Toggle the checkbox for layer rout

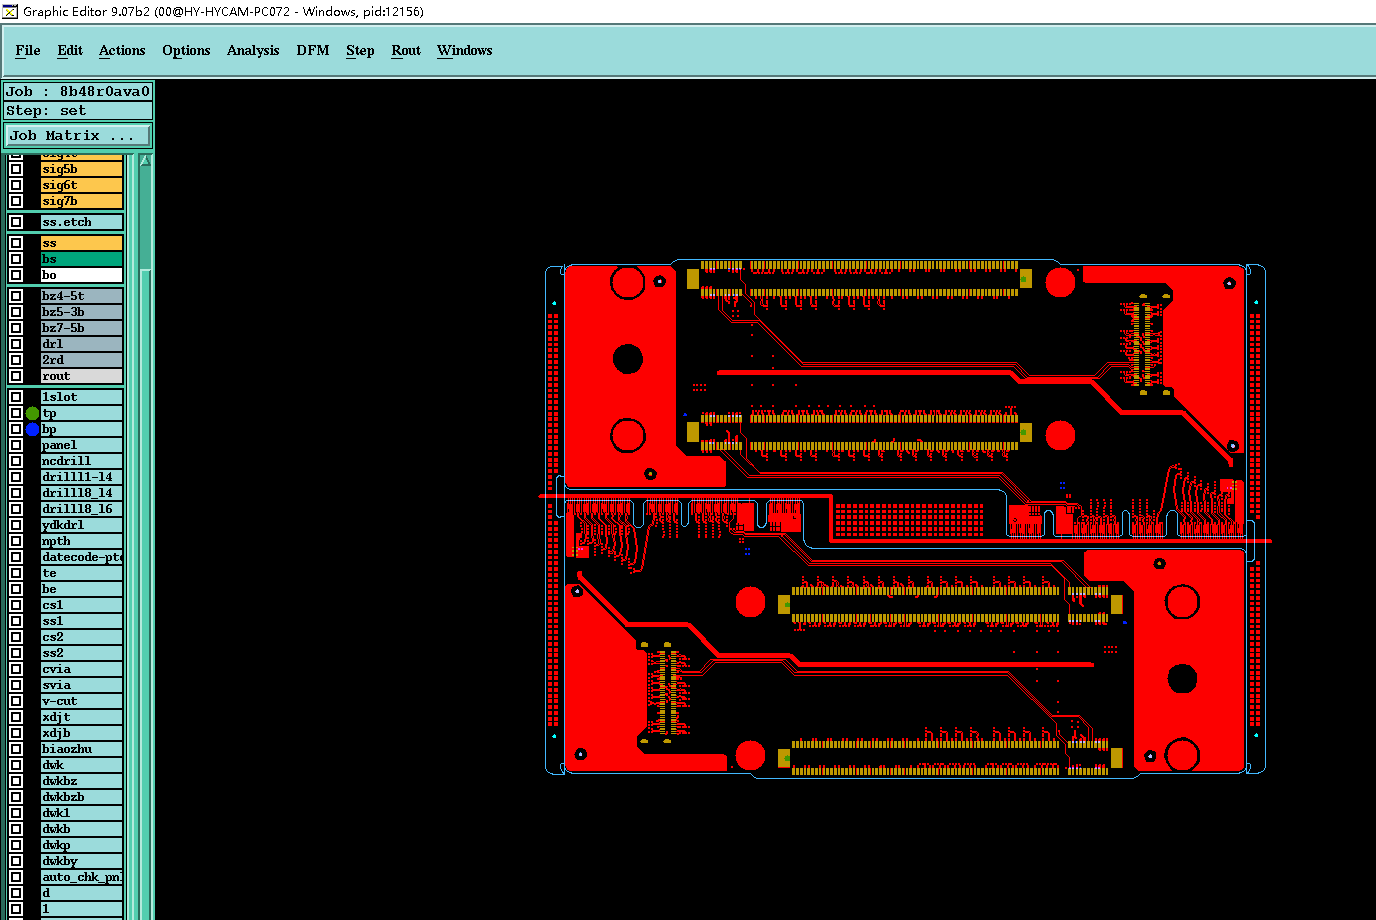pos(16,376)
